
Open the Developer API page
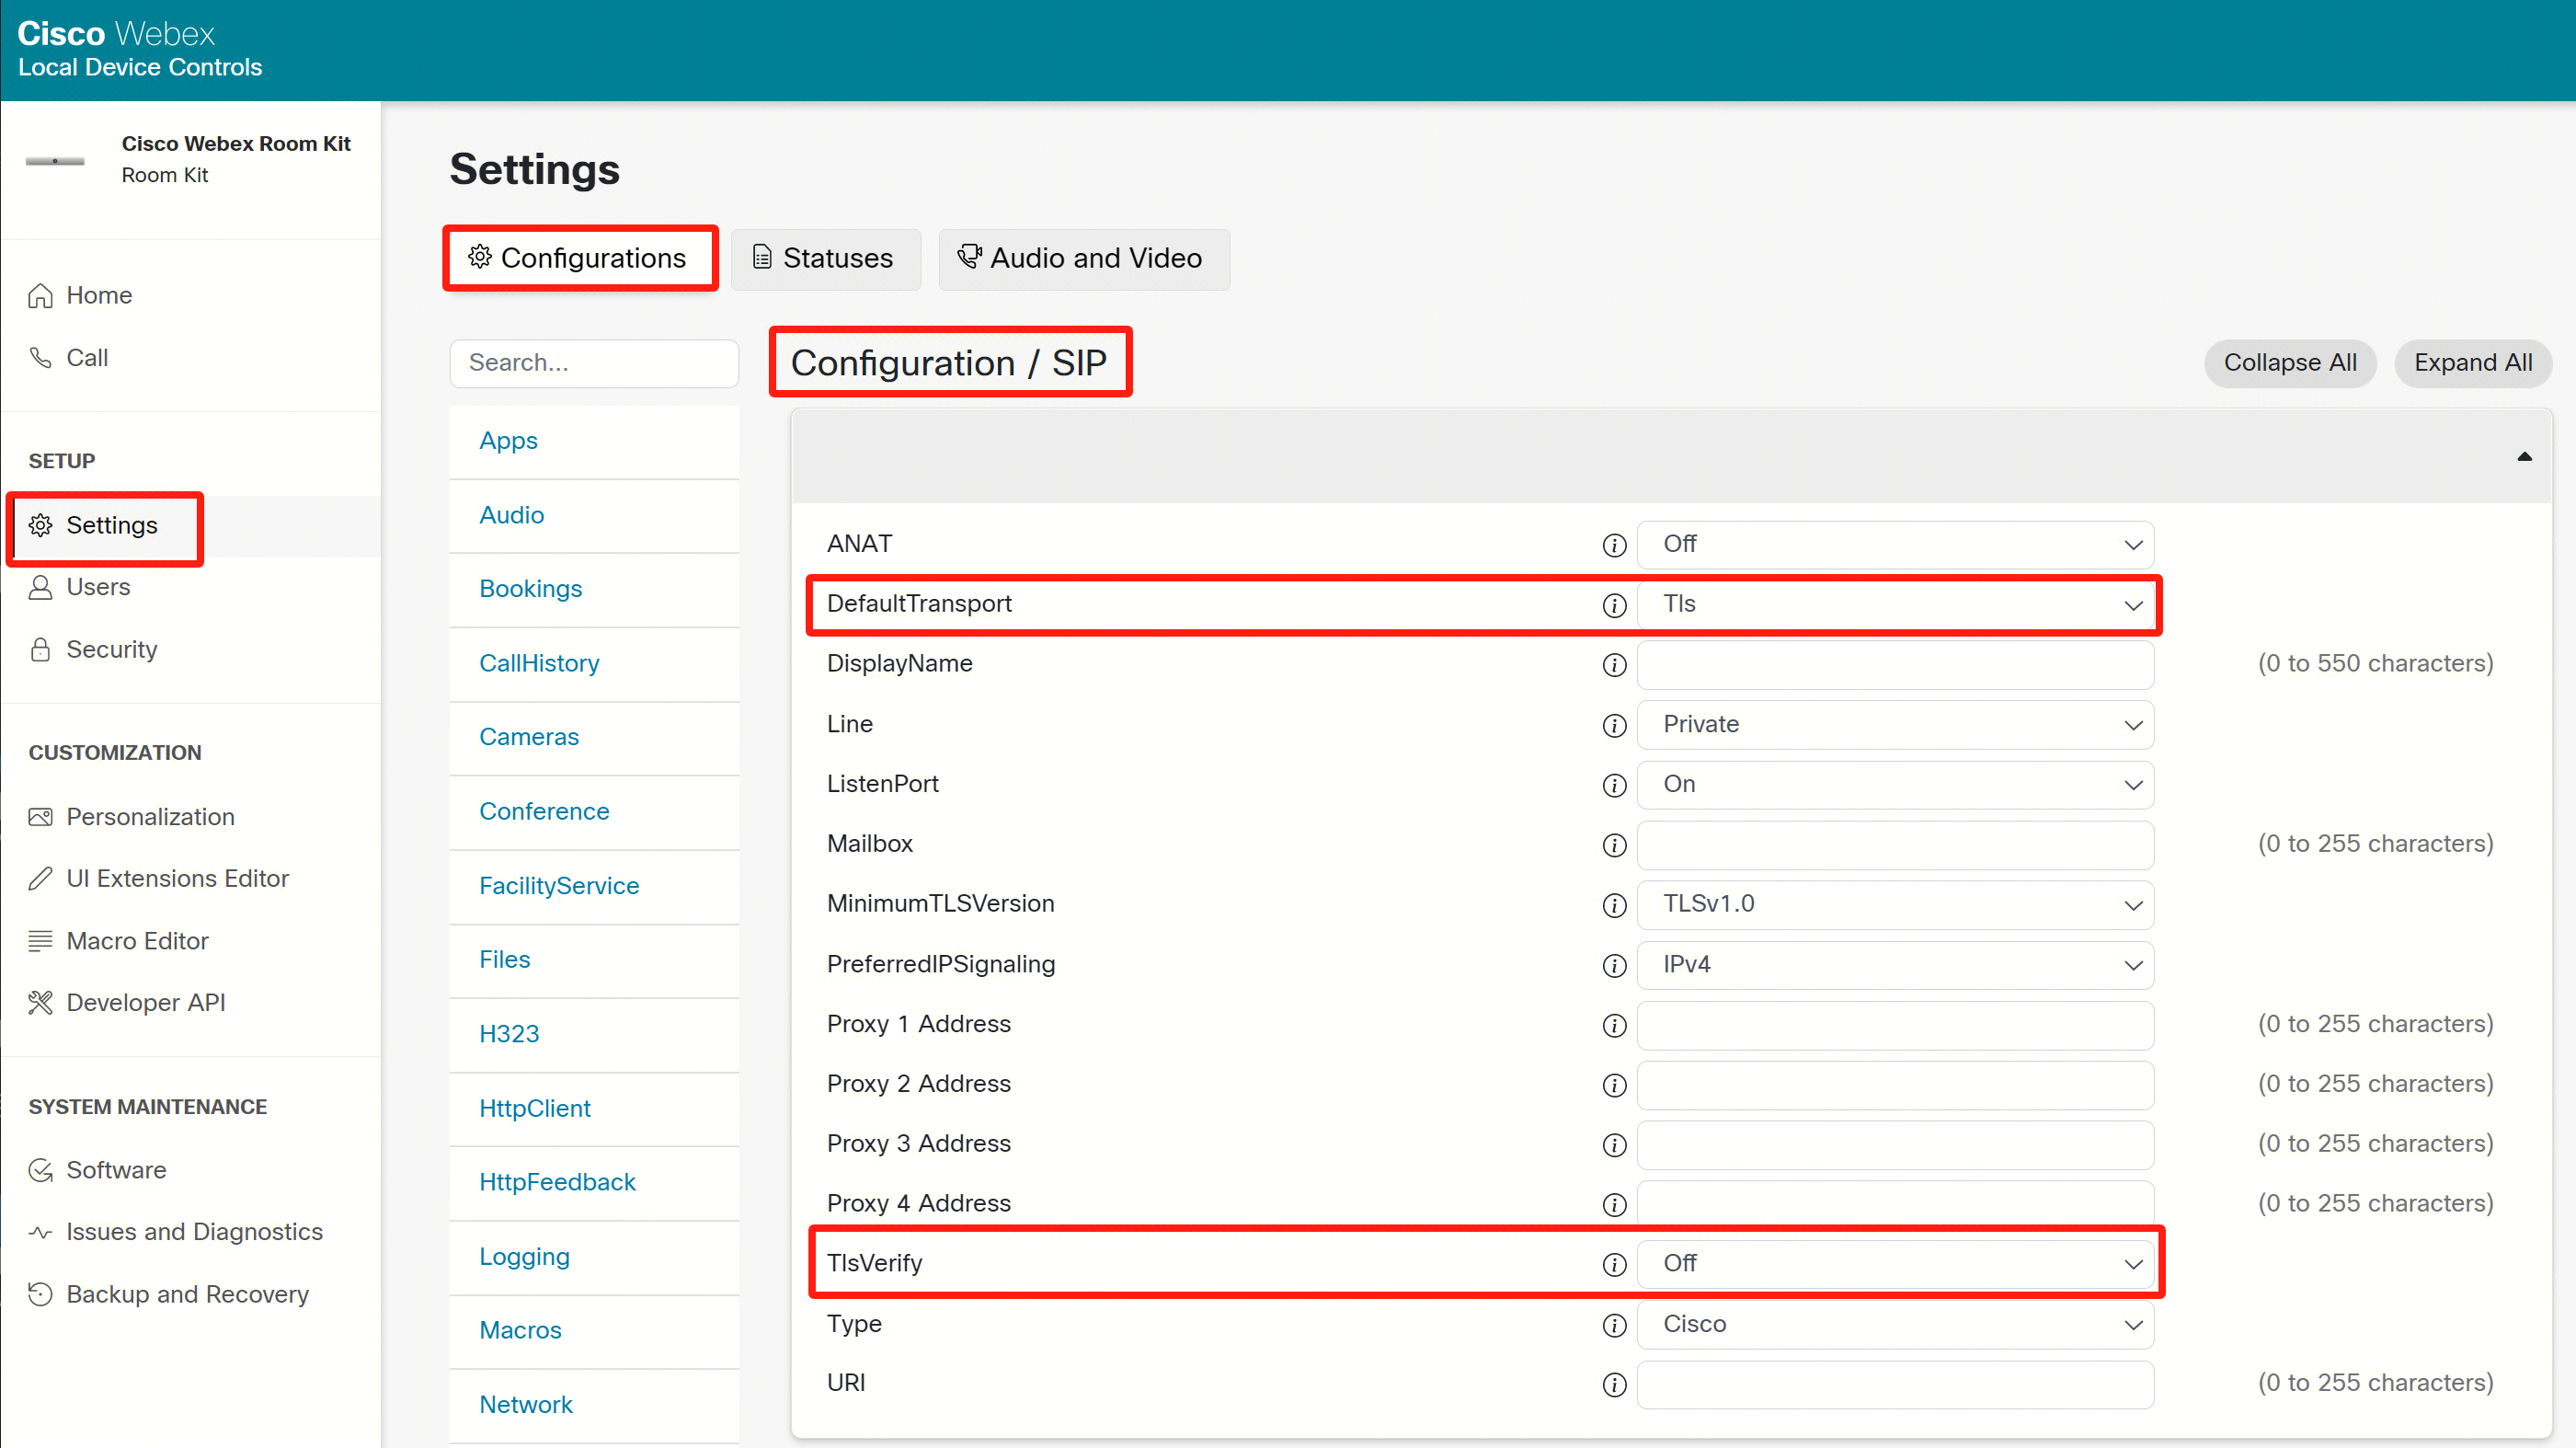pos(127,1002)
